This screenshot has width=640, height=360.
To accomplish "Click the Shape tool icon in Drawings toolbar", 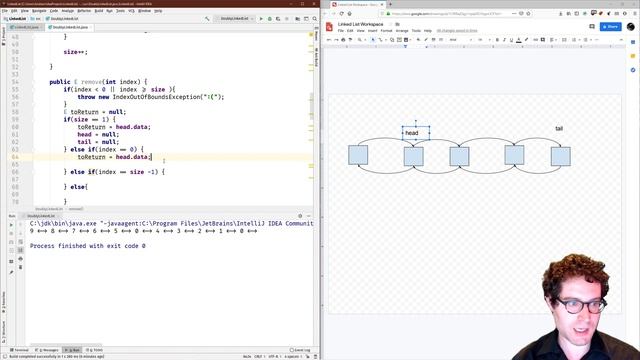I will [392, 40].
